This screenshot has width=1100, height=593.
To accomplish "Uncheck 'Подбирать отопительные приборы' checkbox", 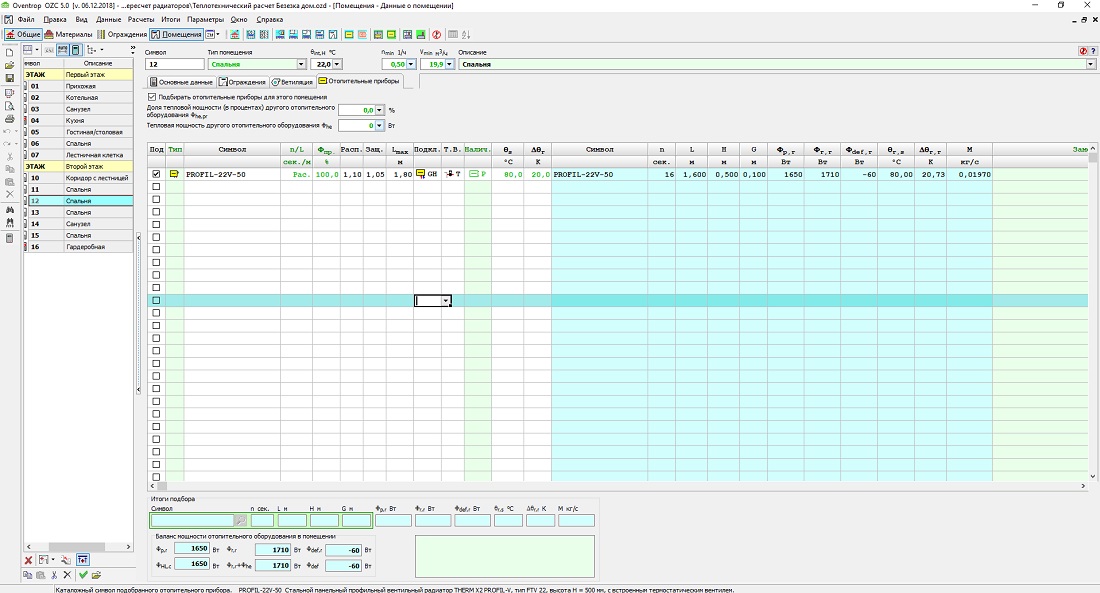I will (x=151, y=97).
